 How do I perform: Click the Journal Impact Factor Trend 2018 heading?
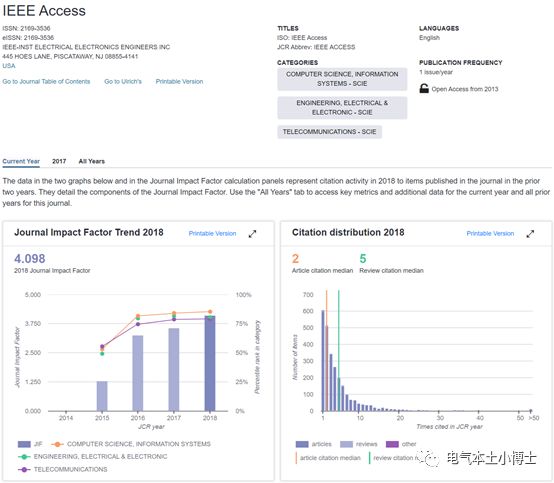pos(89,232)
